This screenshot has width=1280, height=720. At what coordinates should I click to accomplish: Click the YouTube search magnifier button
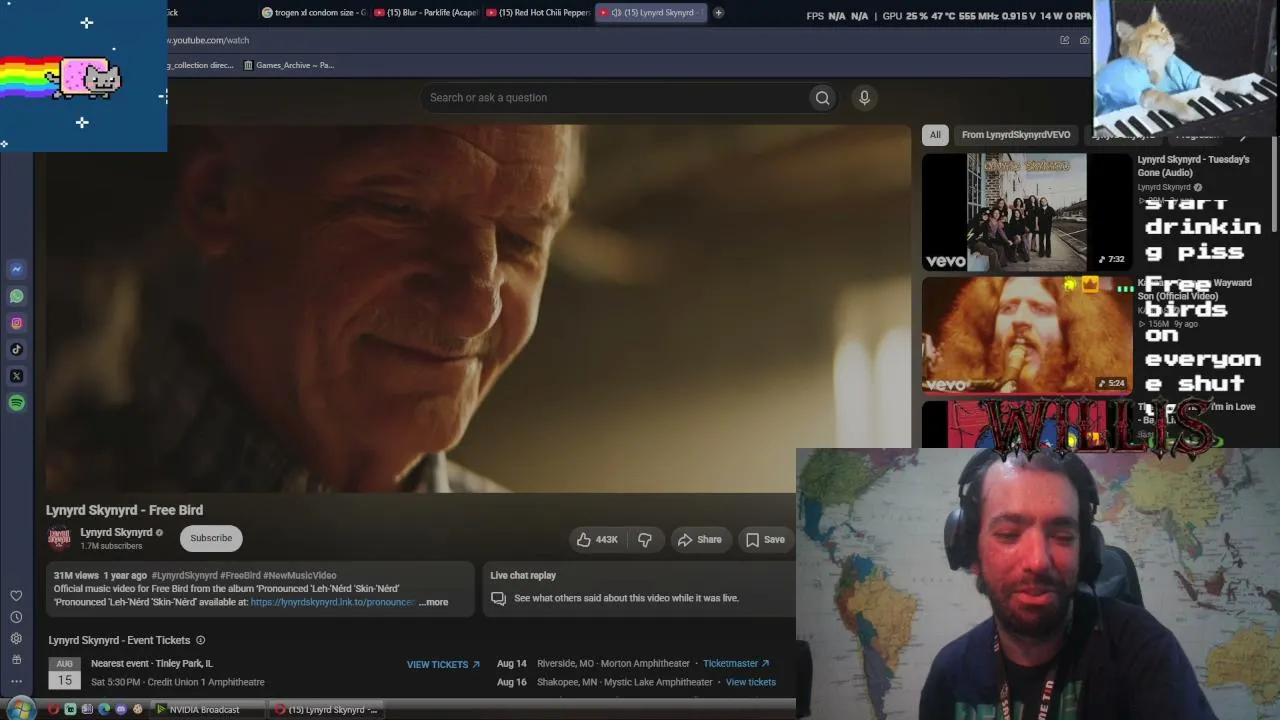tap(822, 97)
